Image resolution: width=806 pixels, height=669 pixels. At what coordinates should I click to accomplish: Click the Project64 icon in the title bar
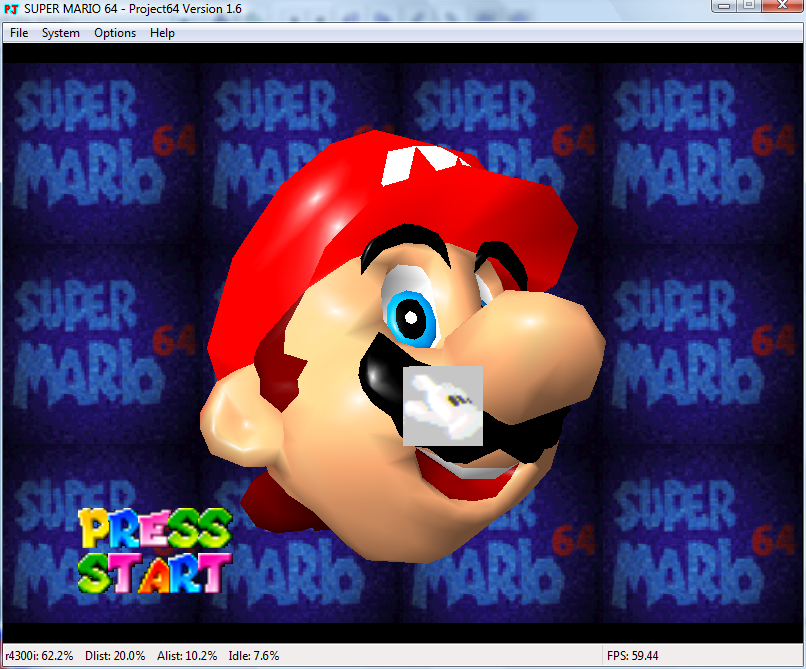tap(12, 8)
